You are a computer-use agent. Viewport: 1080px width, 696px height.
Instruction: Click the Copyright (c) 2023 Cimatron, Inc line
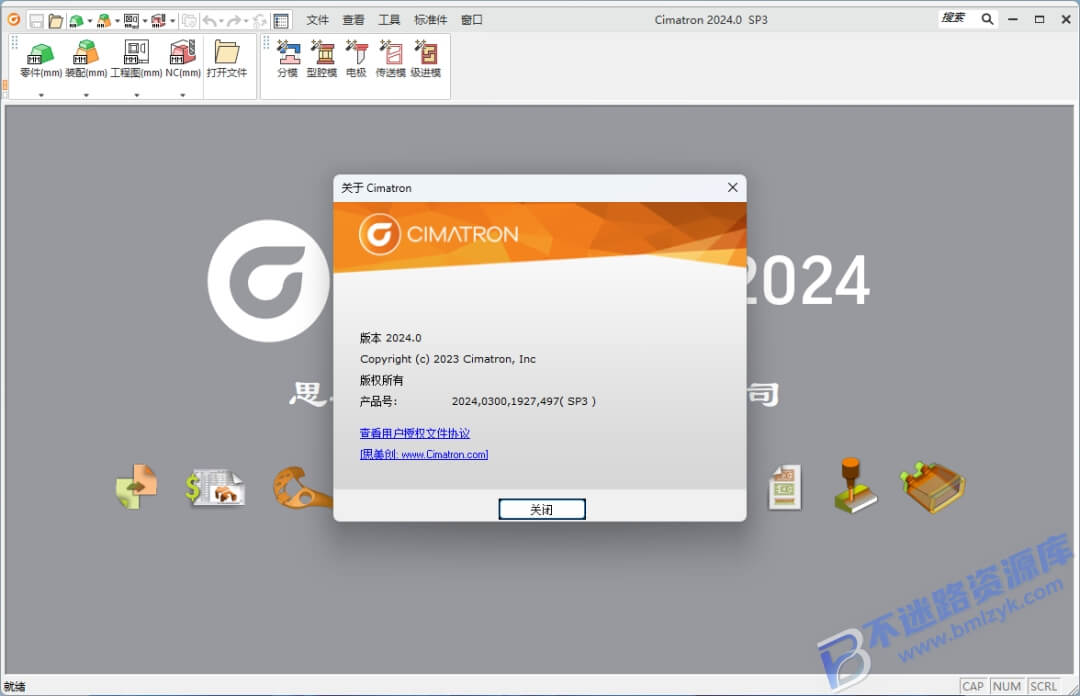448,359
